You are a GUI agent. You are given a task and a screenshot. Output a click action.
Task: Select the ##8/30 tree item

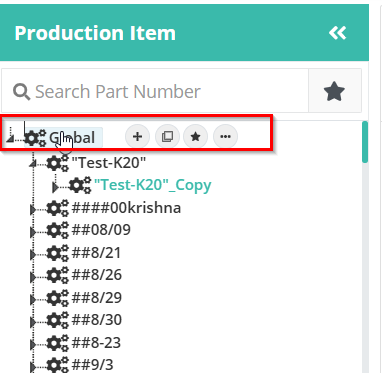point(97,320)
